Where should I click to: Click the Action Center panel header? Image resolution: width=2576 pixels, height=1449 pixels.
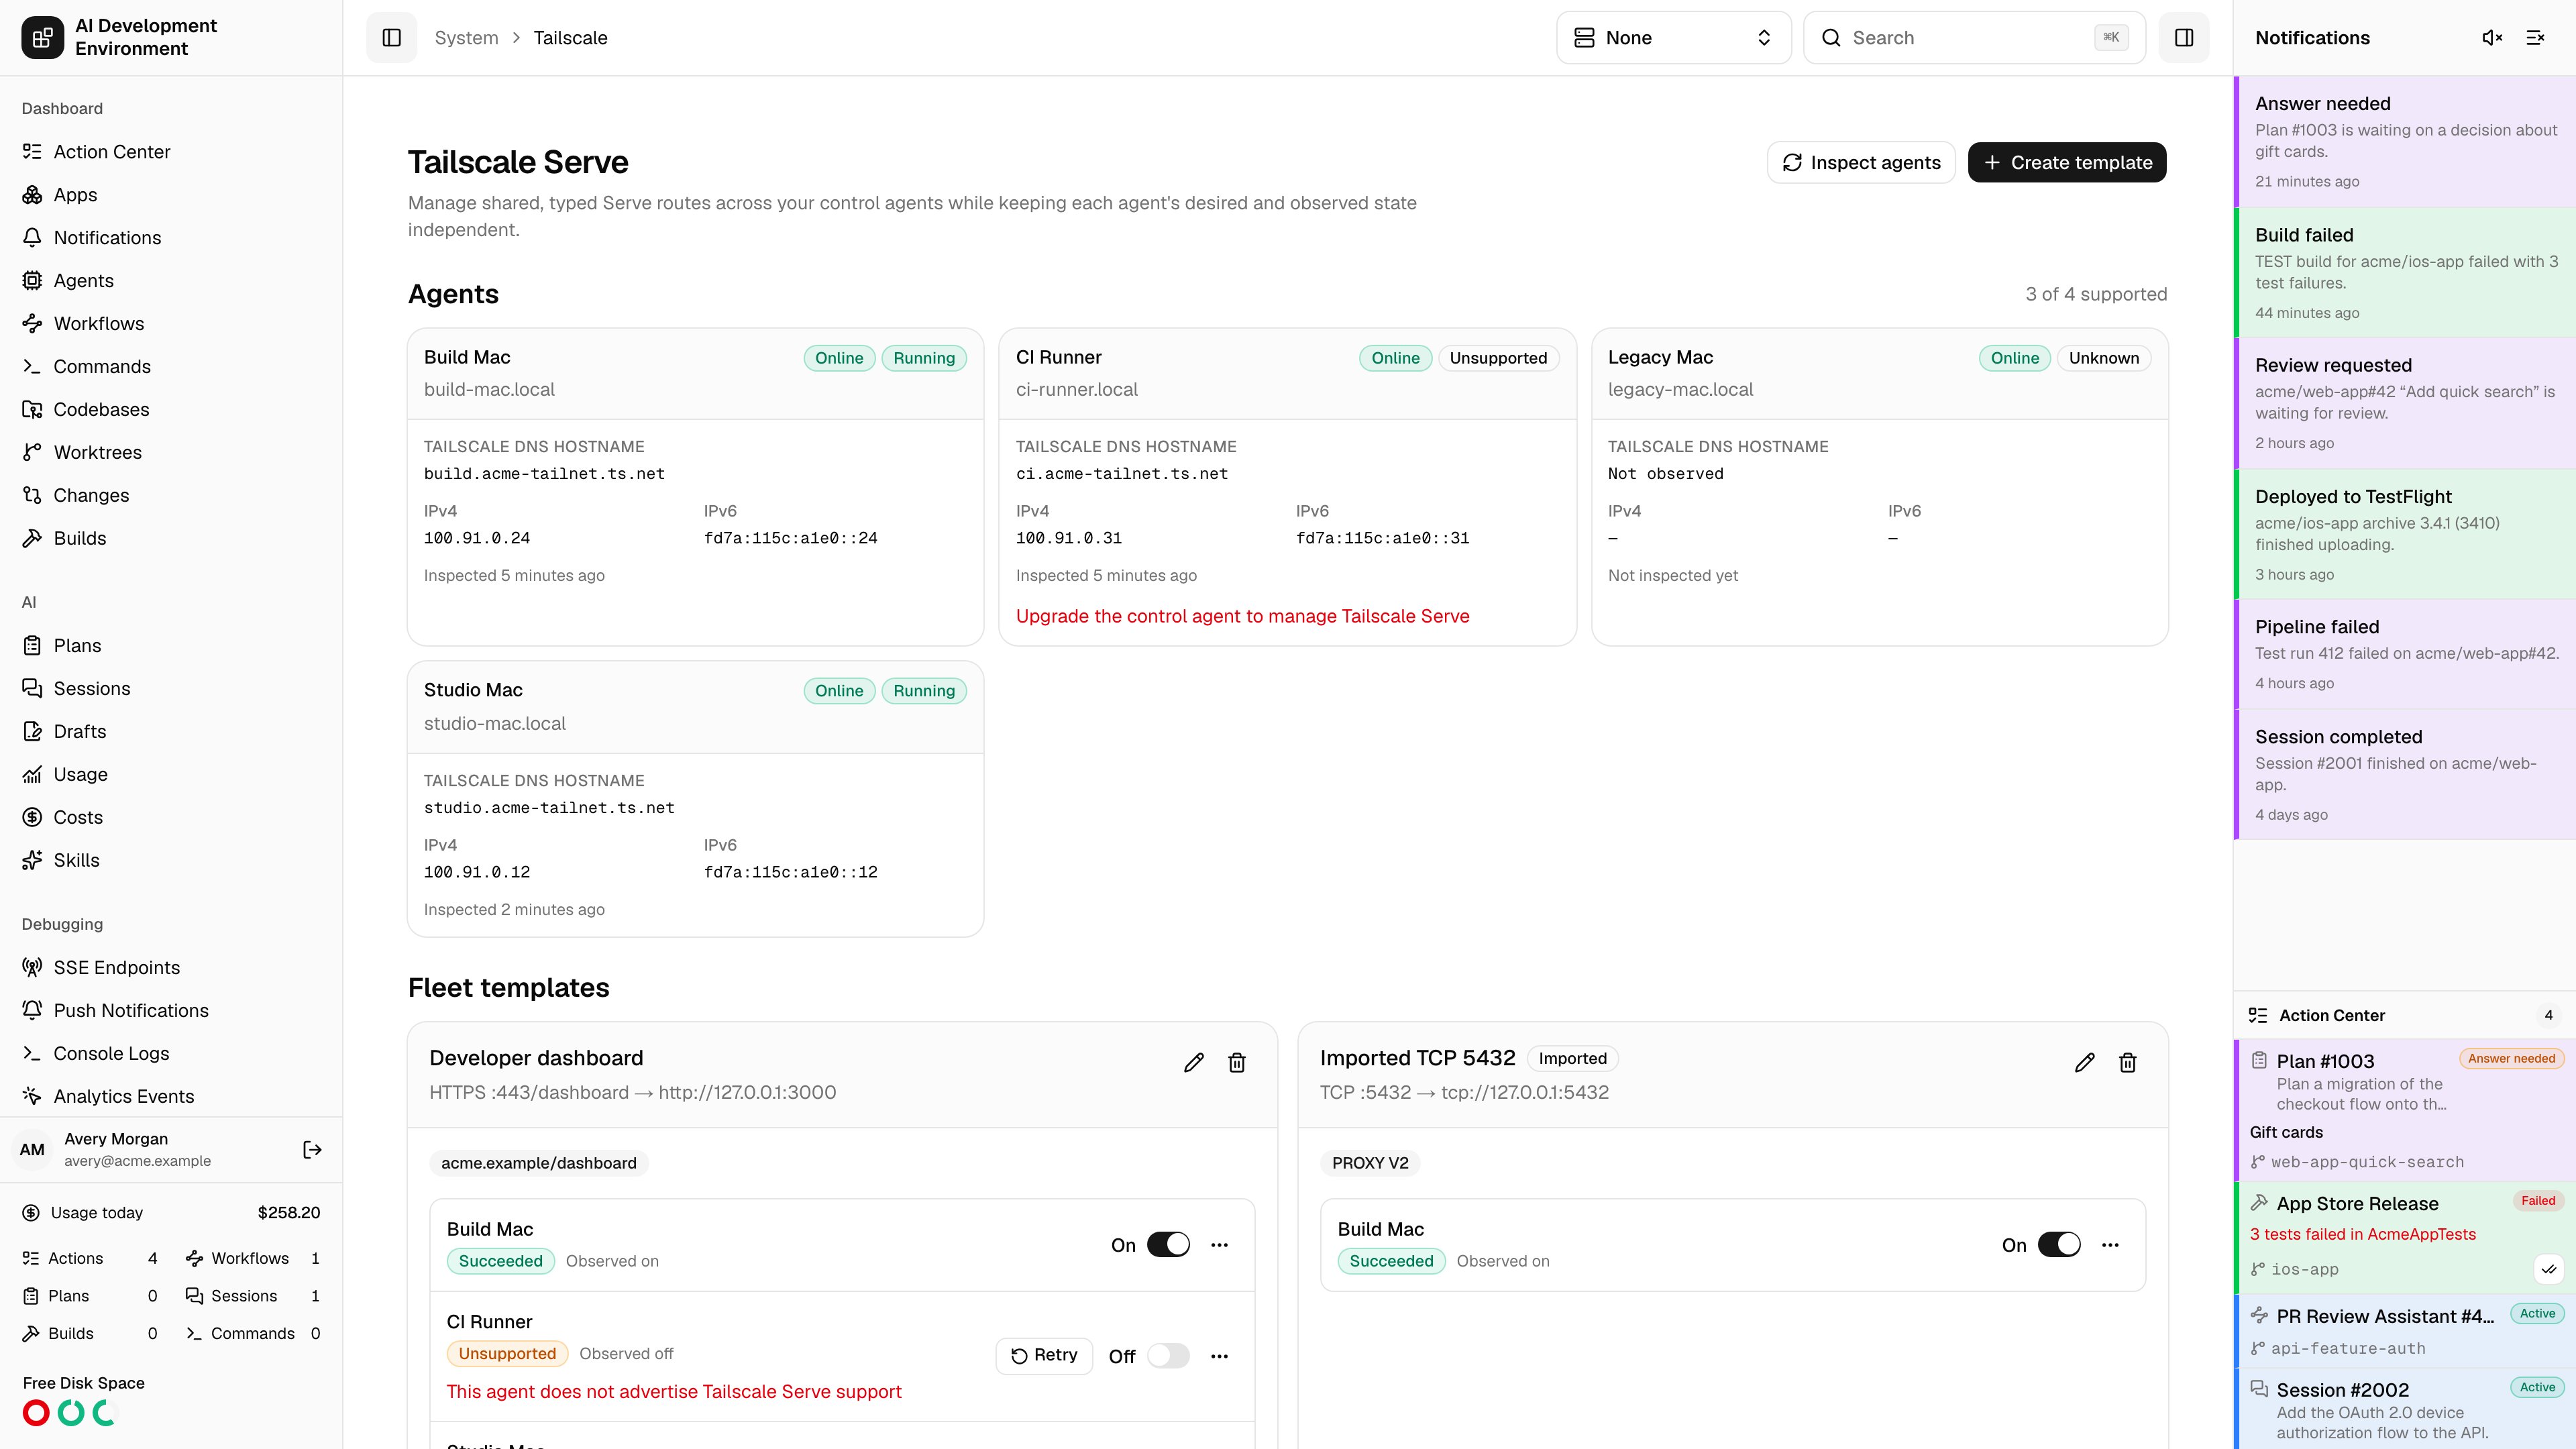click(x=2405, y=1016)
